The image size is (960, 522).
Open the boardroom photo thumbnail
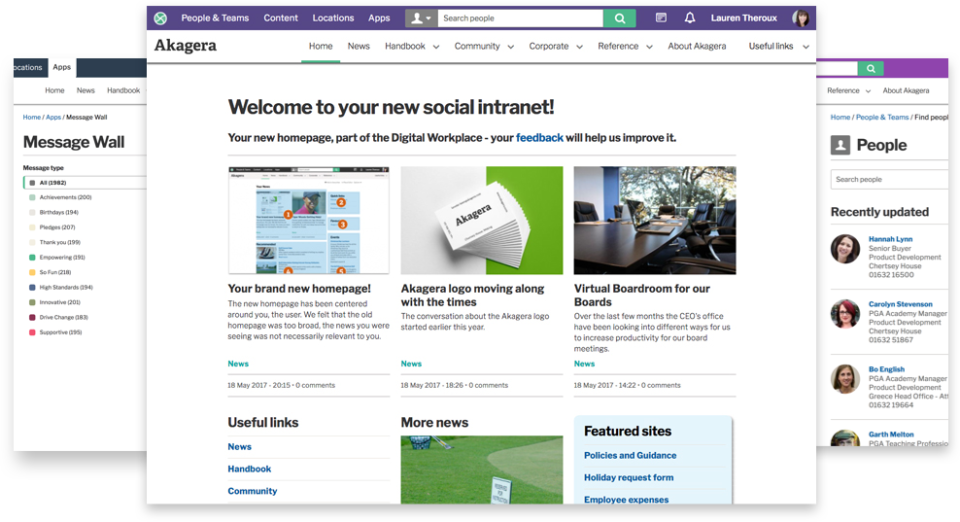coord(654,220)
